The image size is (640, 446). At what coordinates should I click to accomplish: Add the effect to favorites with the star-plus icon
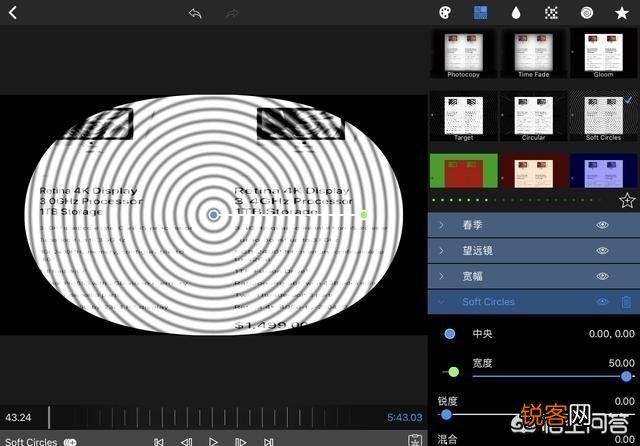627,200
